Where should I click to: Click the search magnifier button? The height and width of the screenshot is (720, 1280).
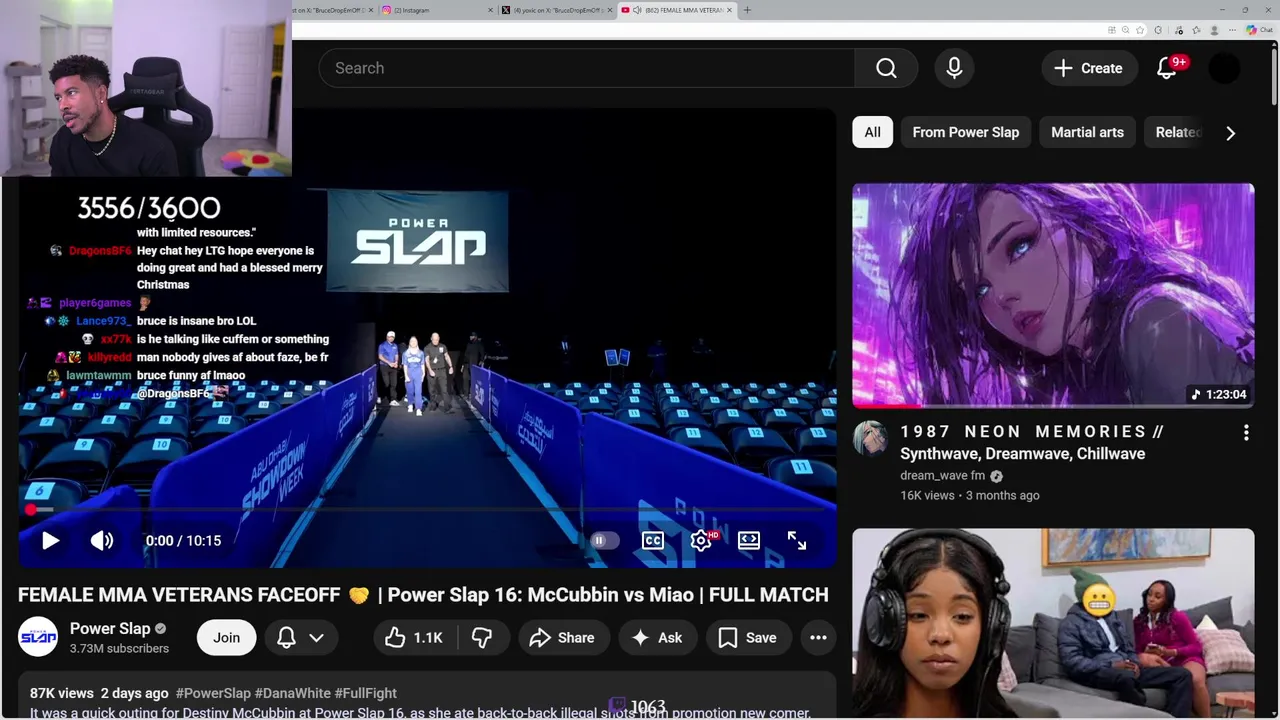tap(886, 68)
